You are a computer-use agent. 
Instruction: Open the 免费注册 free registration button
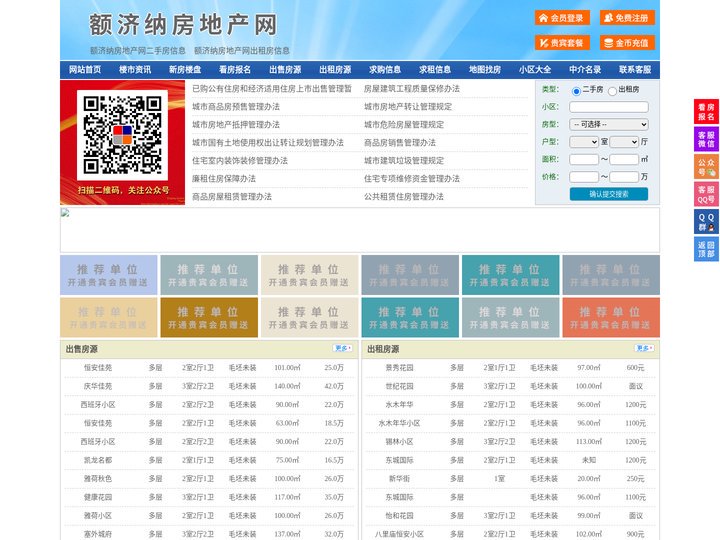627,18
